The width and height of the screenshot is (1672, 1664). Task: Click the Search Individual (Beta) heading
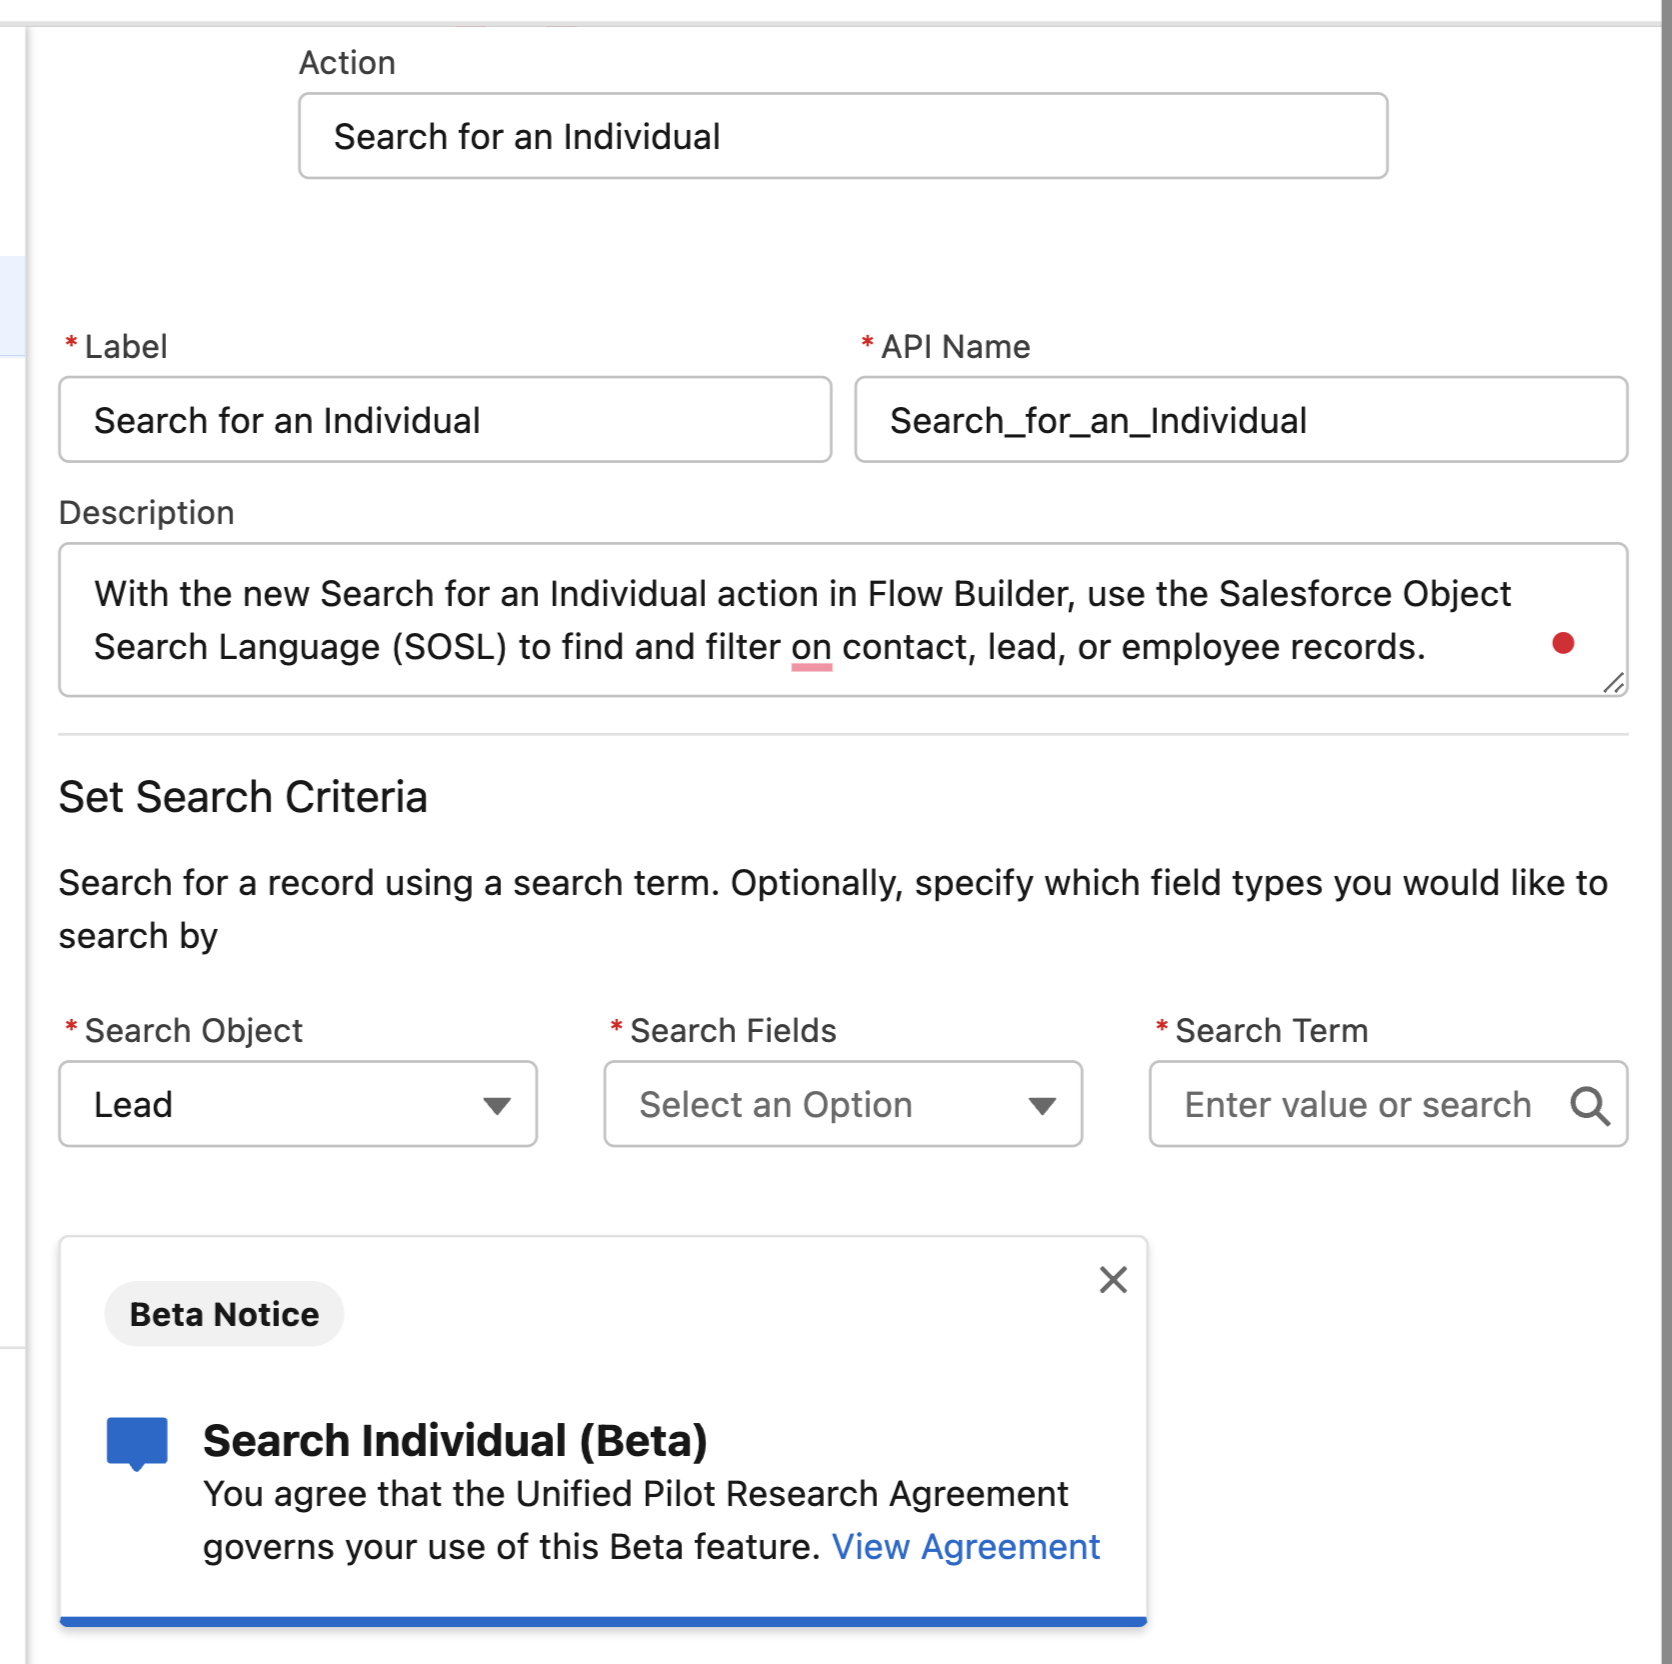click(x=455, y=1441)
